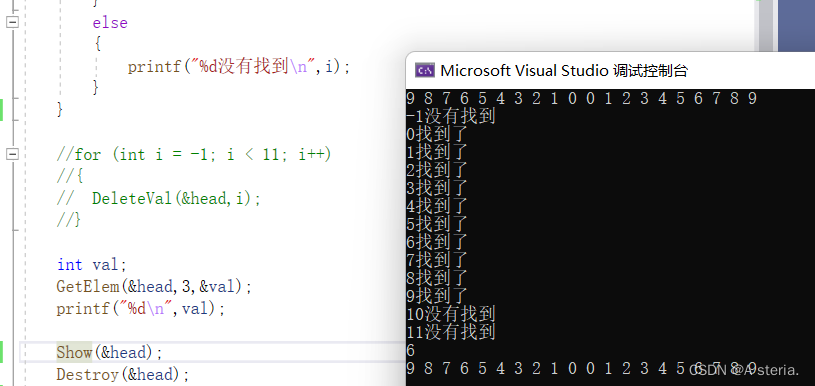The width and height of the screenshot is (815, 386).
Task: Click console output '7找到了'
Action: pos(437,259)
